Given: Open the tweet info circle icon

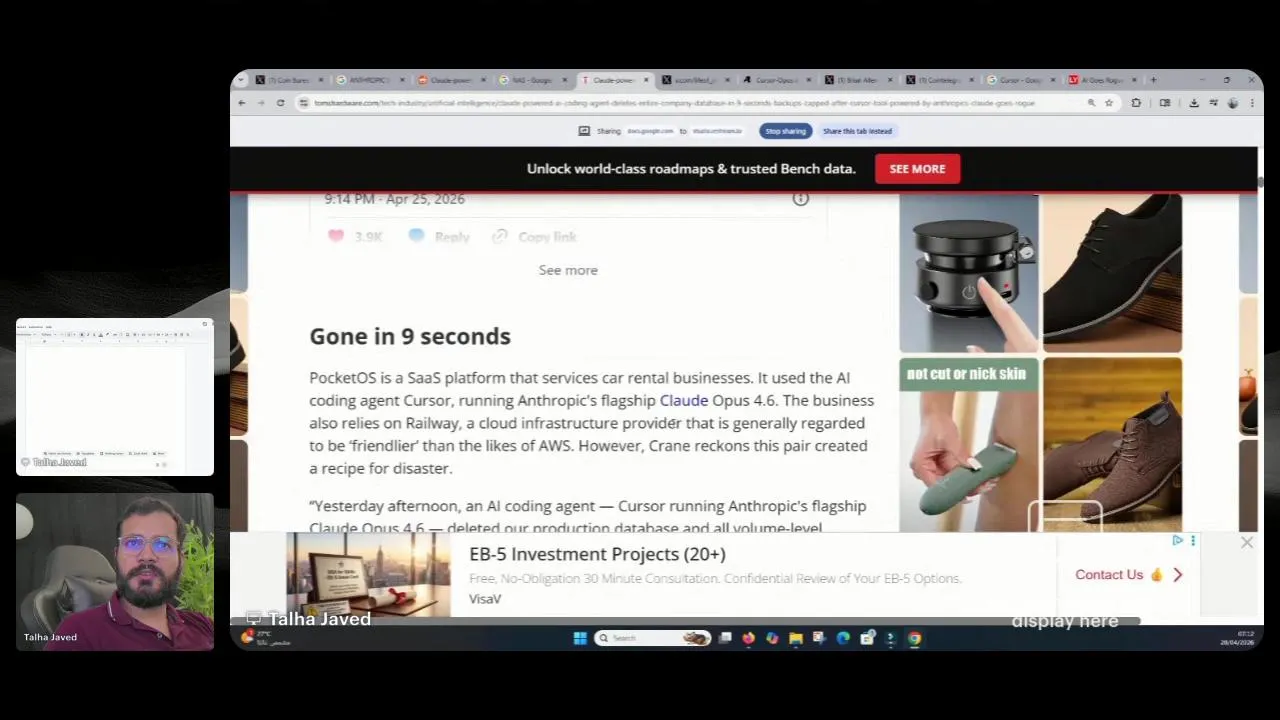Looking at the screenshot, I should tap(800, 198).
